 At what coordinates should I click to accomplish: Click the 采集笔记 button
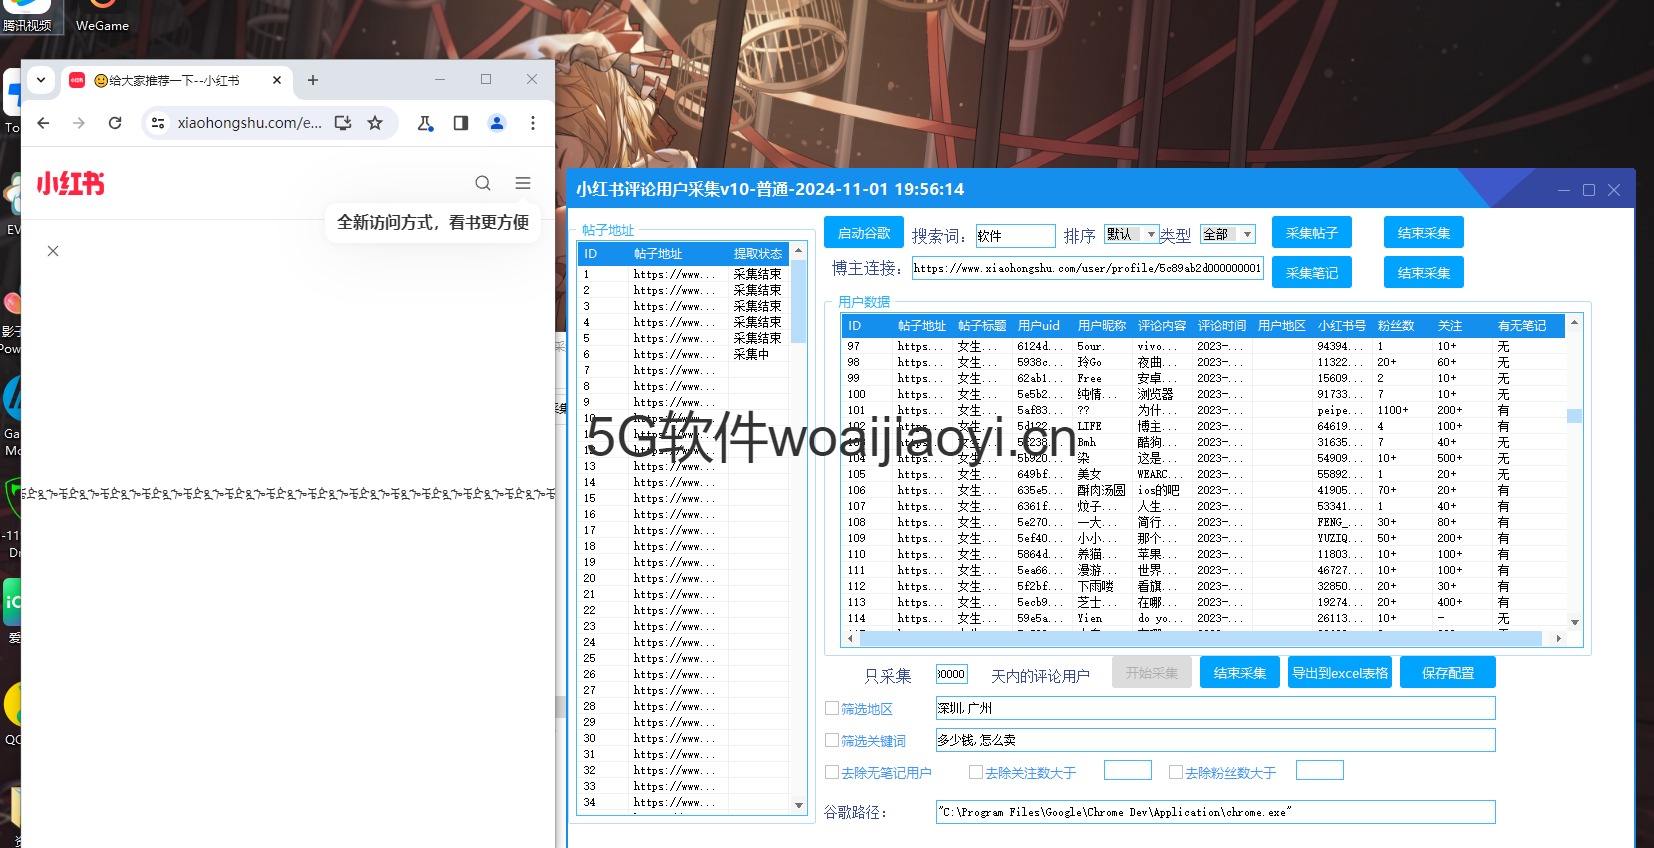click(1312, 272)
